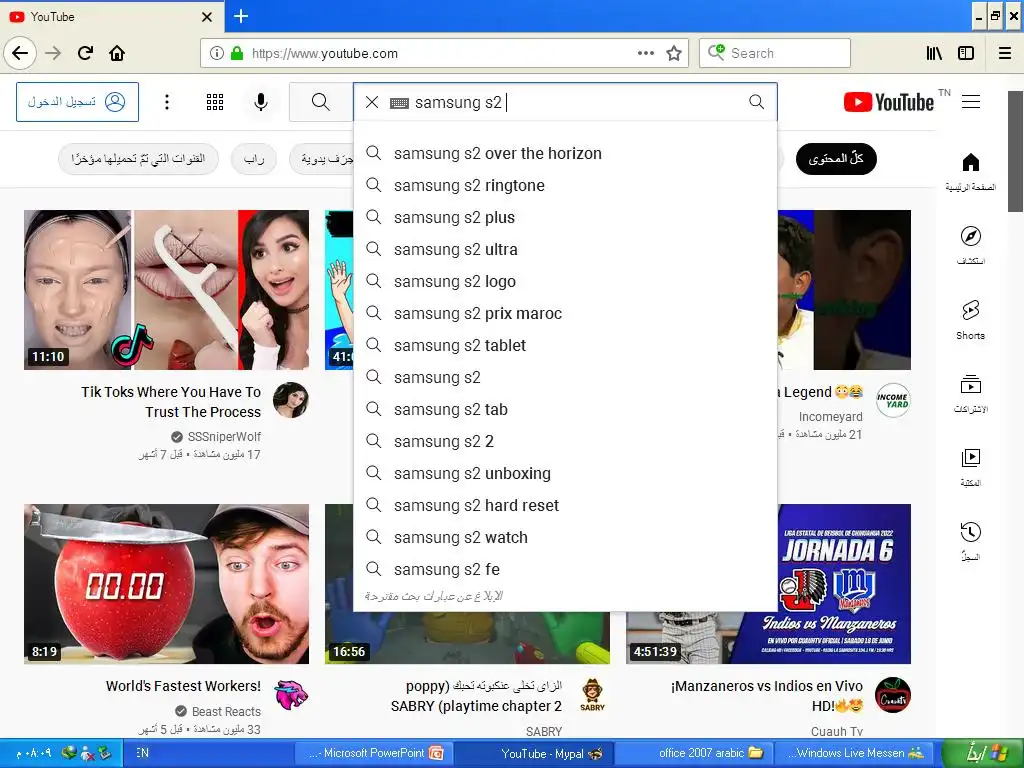Image resolution: width=1024 pixels, height=768 pixels.
Task: Select the YouTube browser tab
Action: click(x=112, y=16)
